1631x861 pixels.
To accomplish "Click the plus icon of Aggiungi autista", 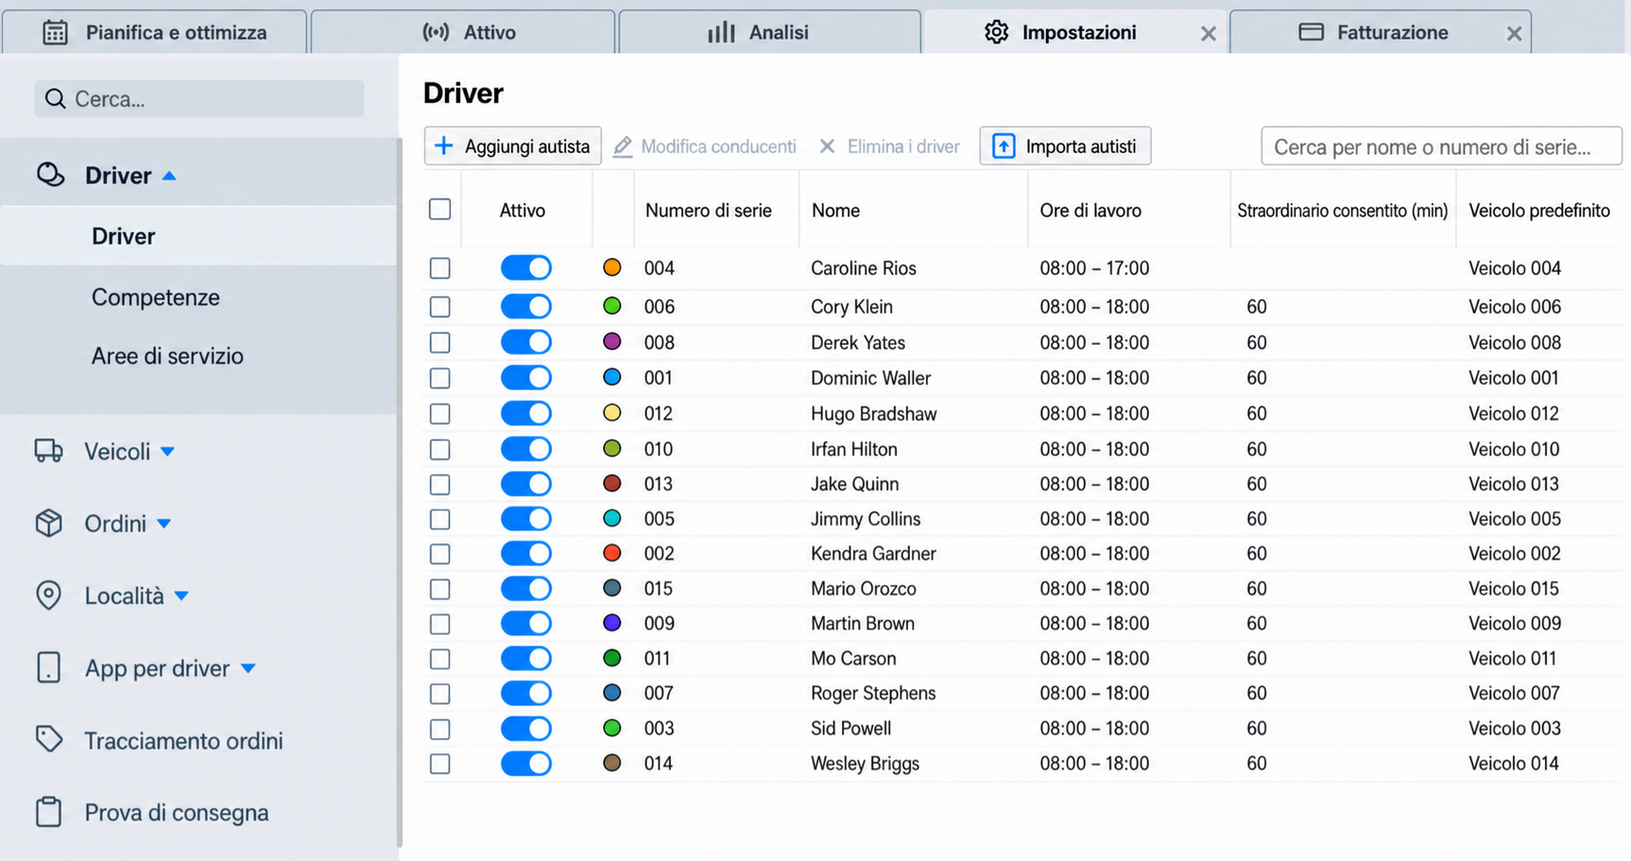I will click(x=444, y=146).
